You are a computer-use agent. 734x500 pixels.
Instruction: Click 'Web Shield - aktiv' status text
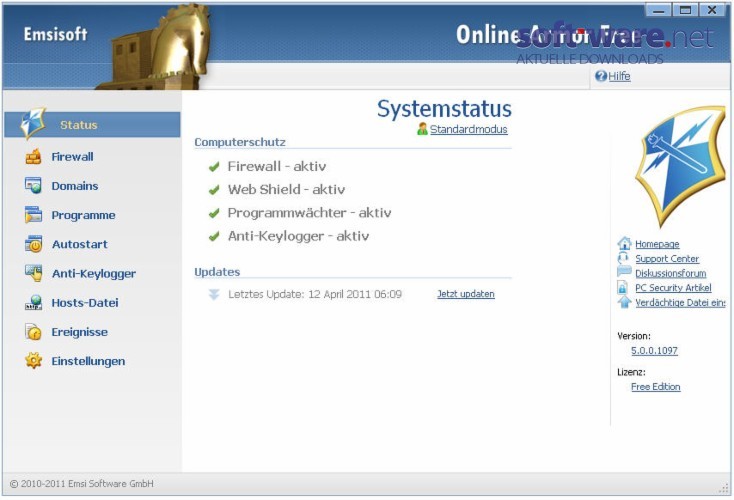point(286,190)
